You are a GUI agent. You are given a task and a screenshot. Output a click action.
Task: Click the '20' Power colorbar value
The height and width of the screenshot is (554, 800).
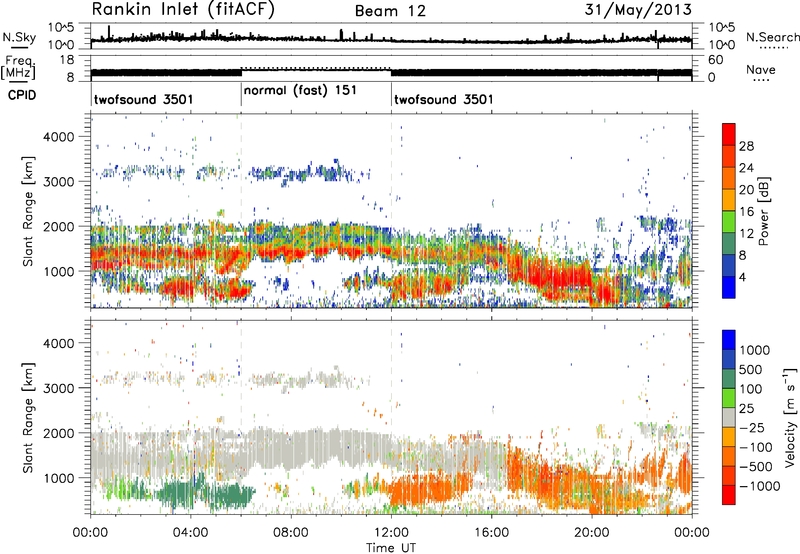tap(746, 190)
